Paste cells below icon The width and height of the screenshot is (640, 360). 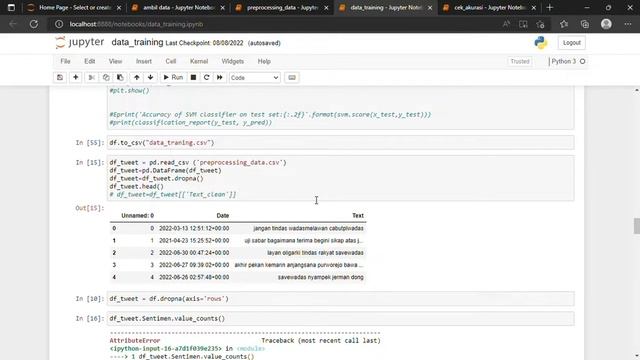[x=120, y=78]
